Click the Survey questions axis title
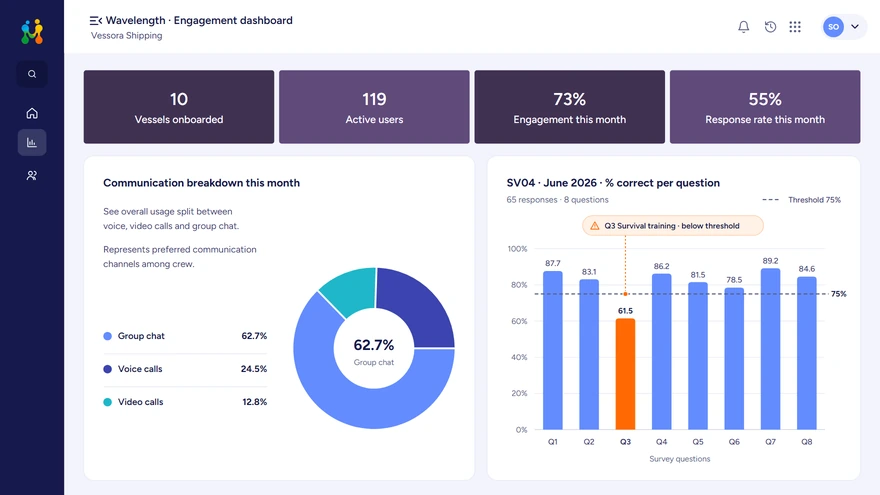The width and height of the screenshot is (880, 495). click(680, 459)
